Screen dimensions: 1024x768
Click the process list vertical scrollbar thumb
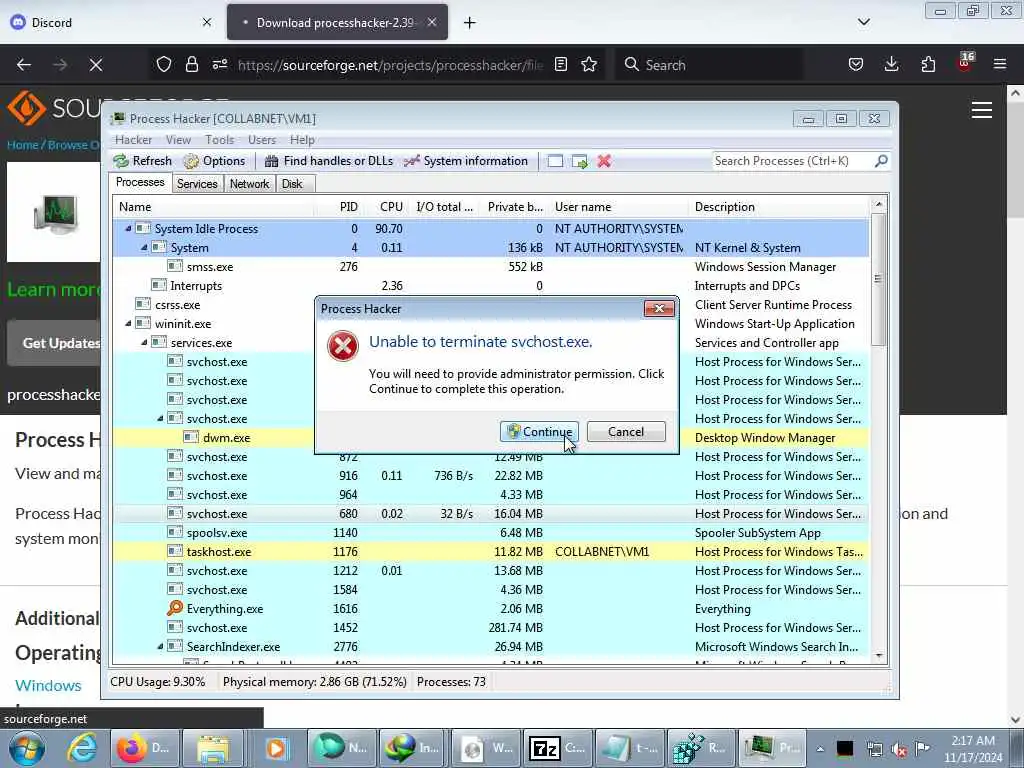[878, 280]
